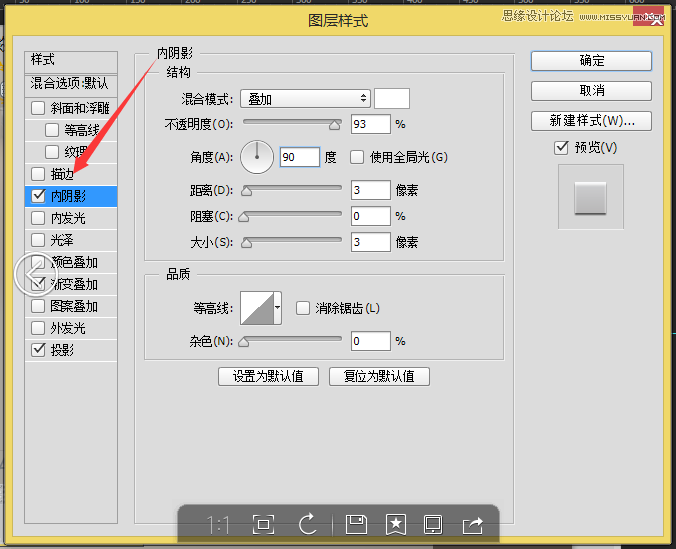Uncheck the 投影 checkbox
The height and width of the screenshot is (549, 676).
[x=38, y=349]
